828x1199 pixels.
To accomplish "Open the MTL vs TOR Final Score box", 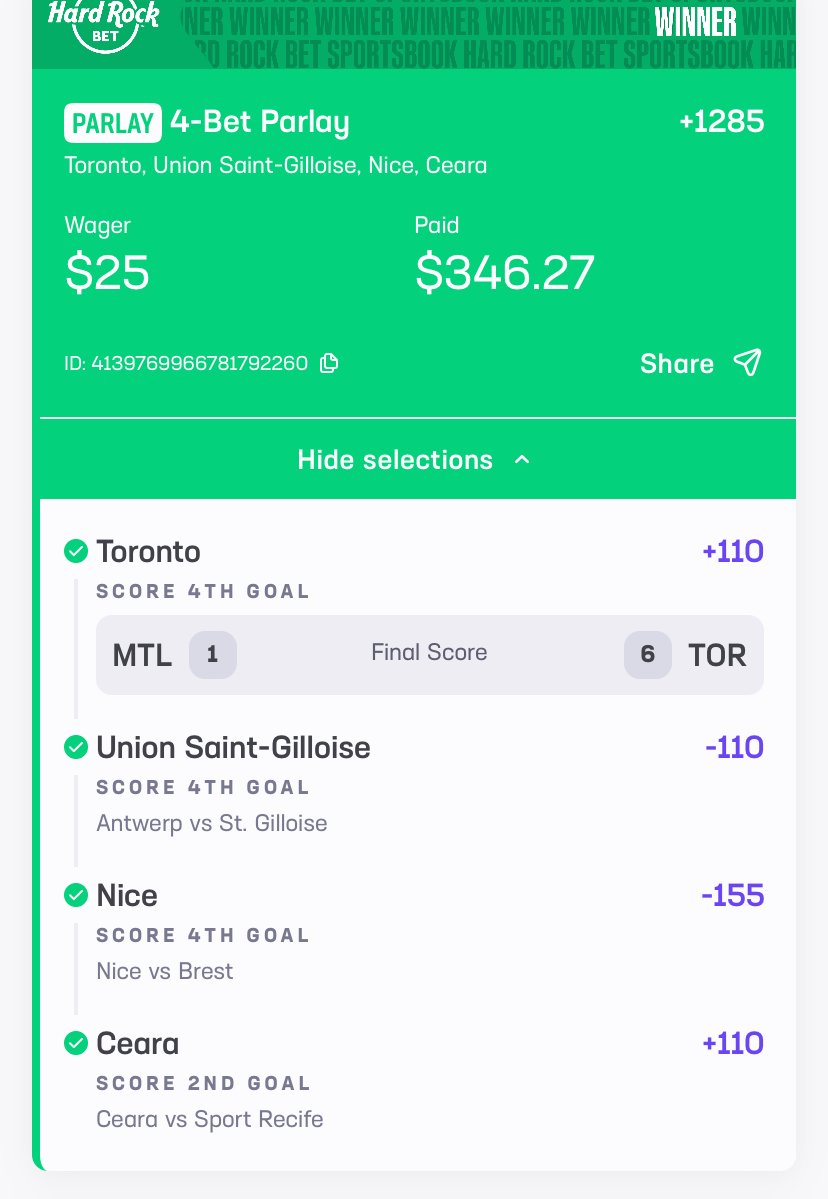I will click(x=430, y=655).
